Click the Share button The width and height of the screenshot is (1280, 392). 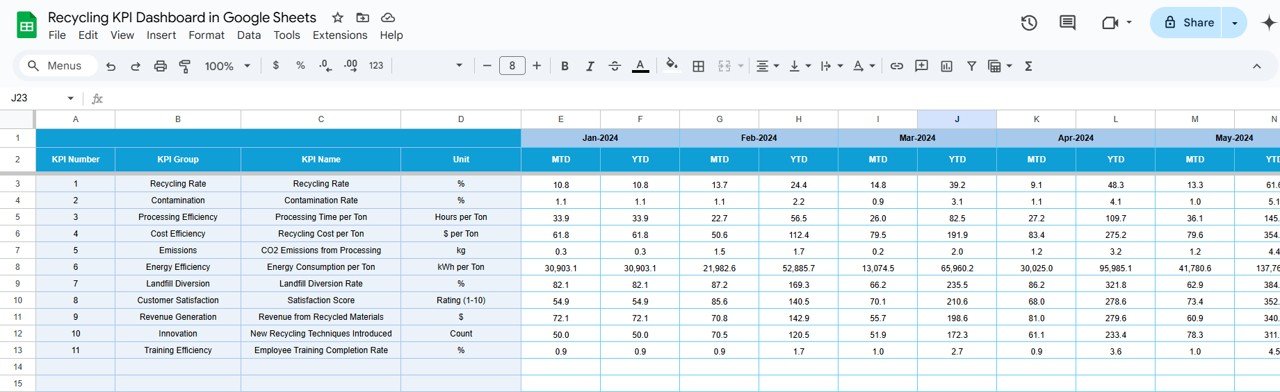pos(1187,22)
